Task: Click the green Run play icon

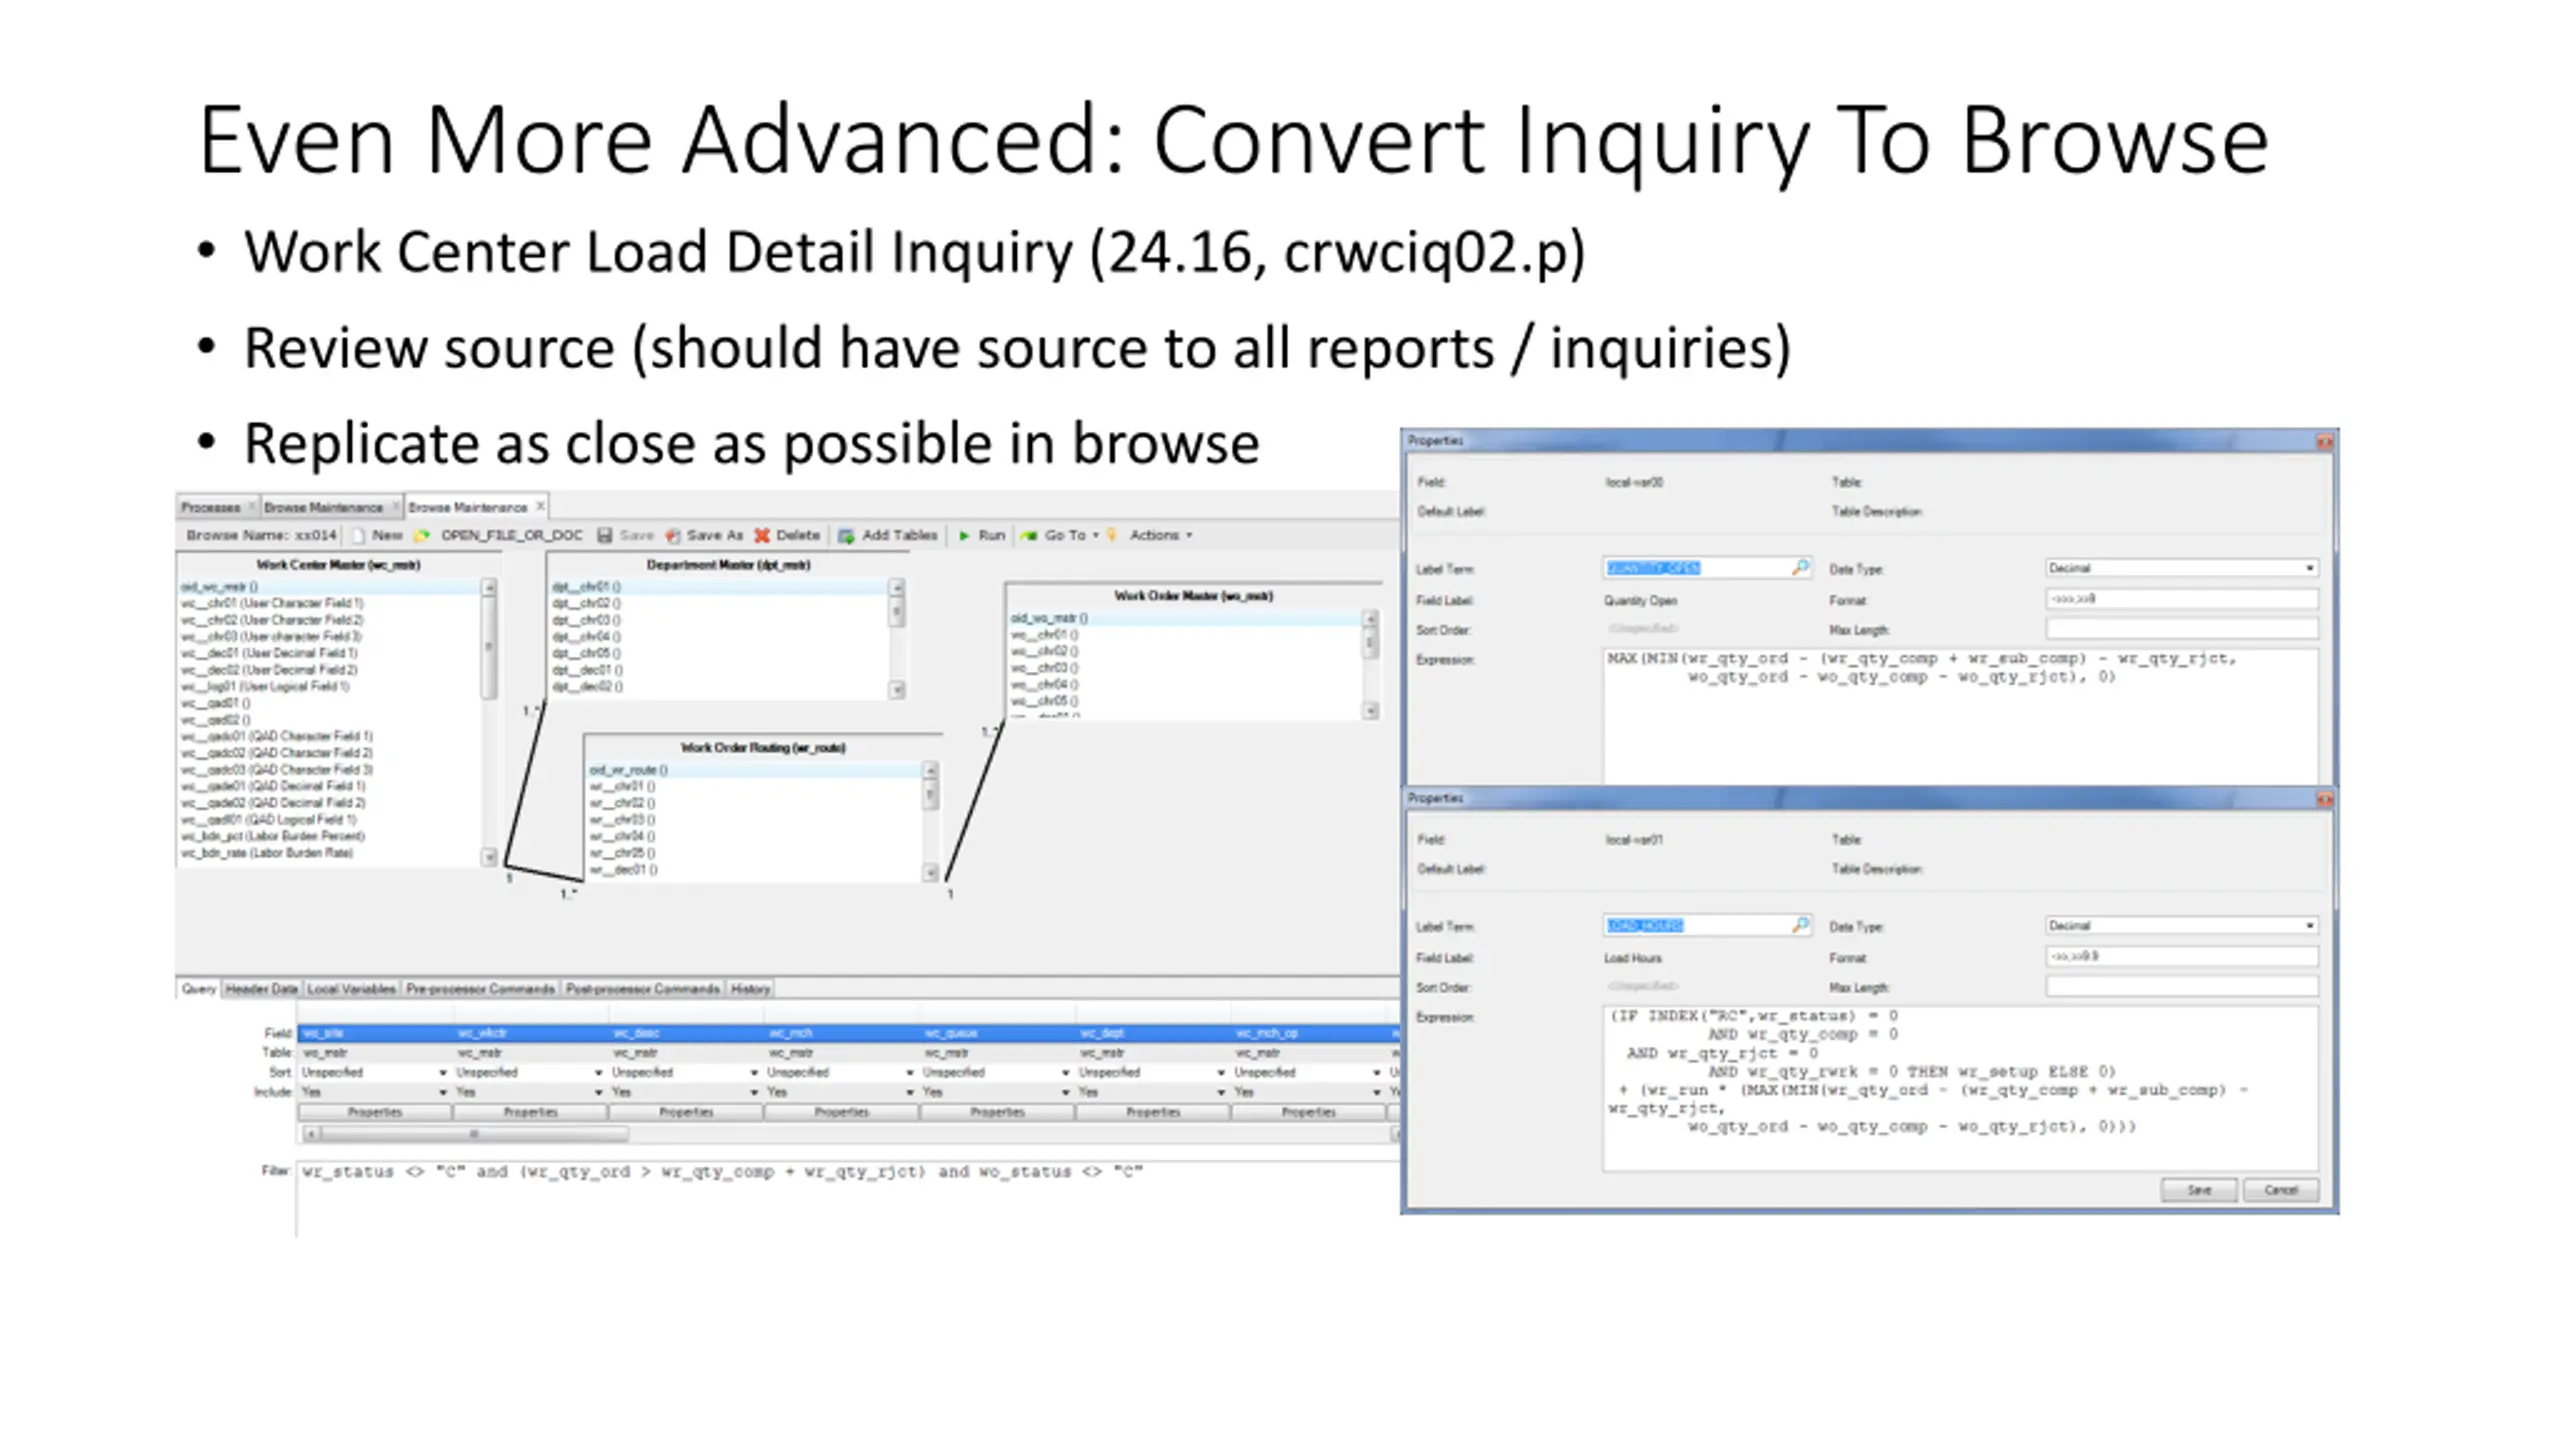Action: tap(964, 535)
